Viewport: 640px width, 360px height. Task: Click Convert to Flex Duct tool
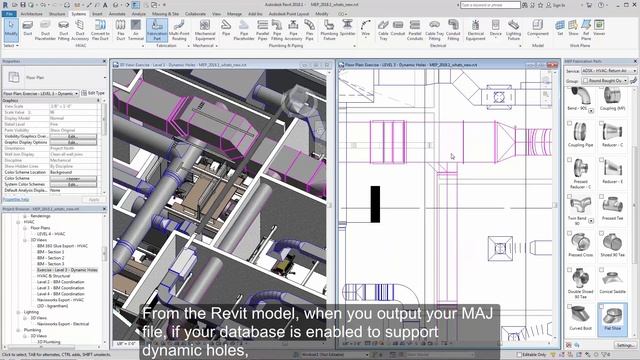point(100,30)
